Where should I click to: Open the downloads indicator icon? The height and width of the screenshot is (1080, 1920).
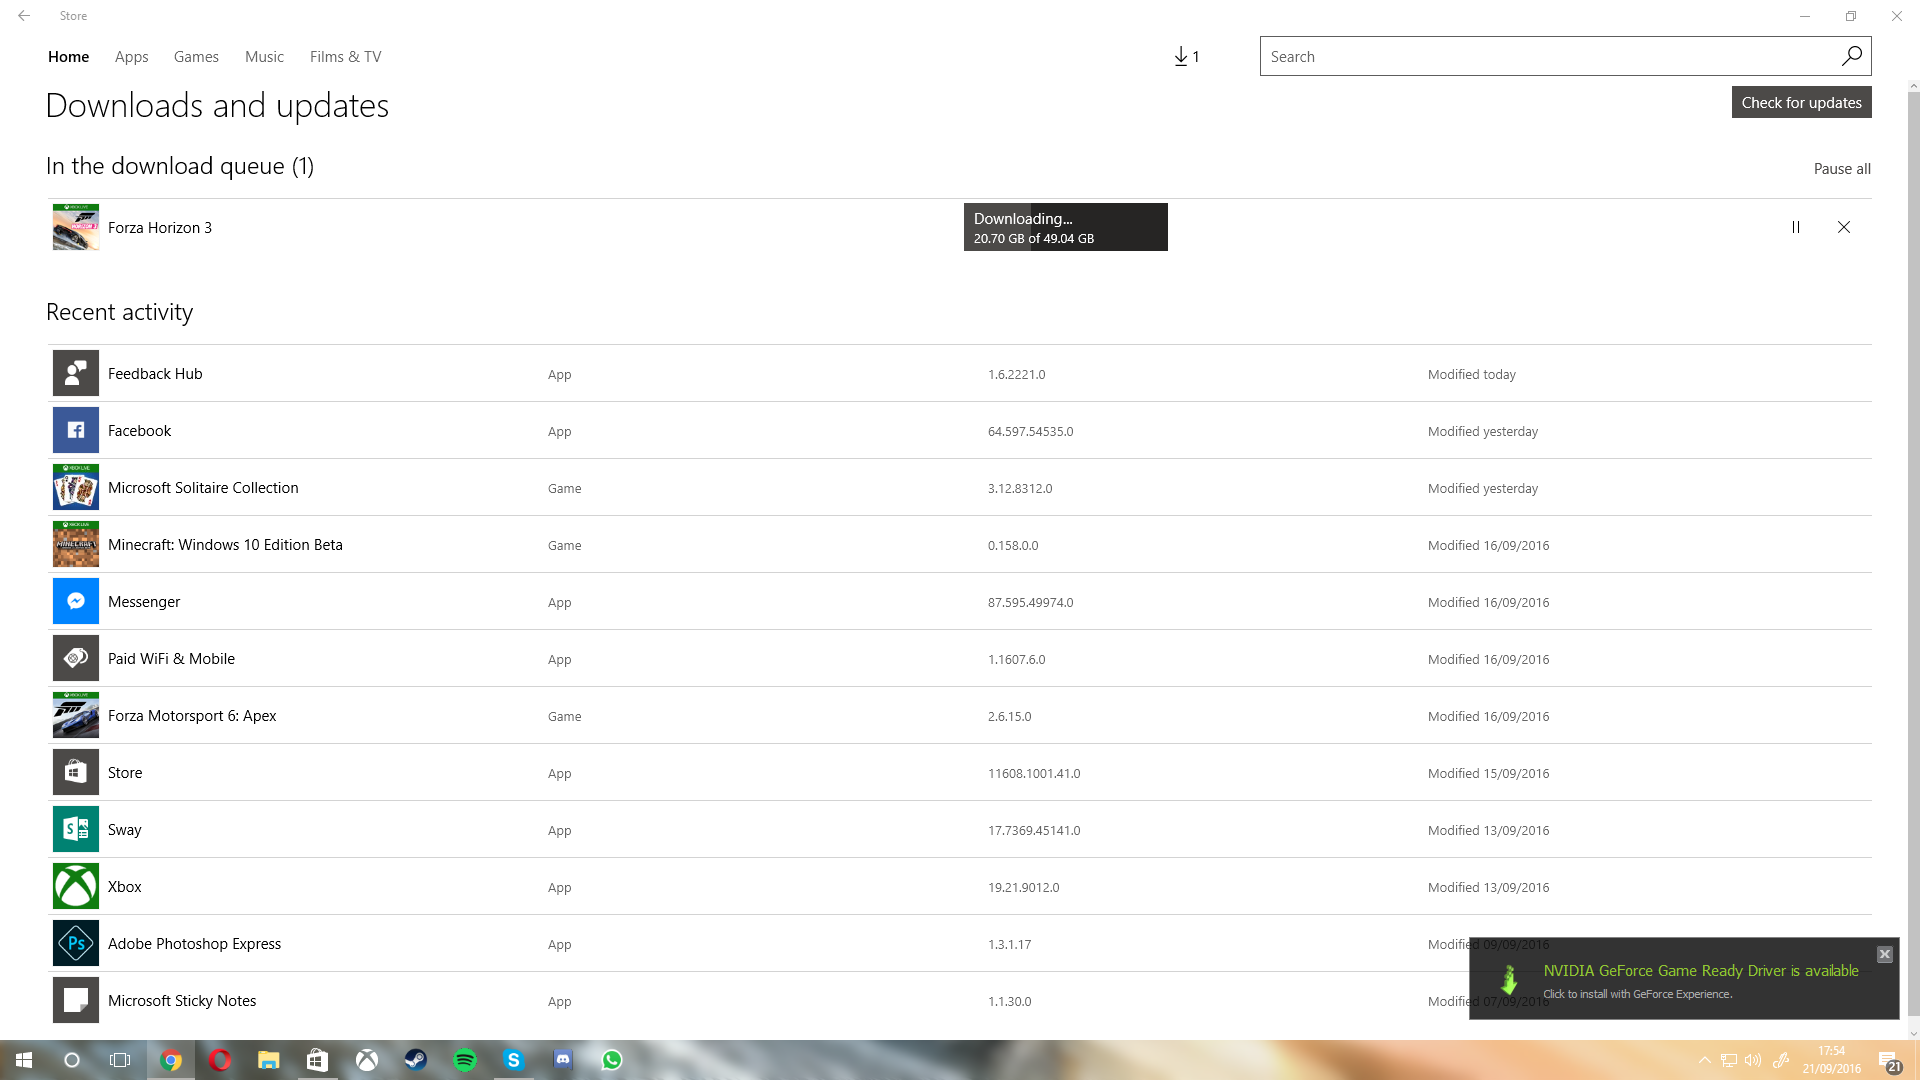click(x=1186, y=57)
